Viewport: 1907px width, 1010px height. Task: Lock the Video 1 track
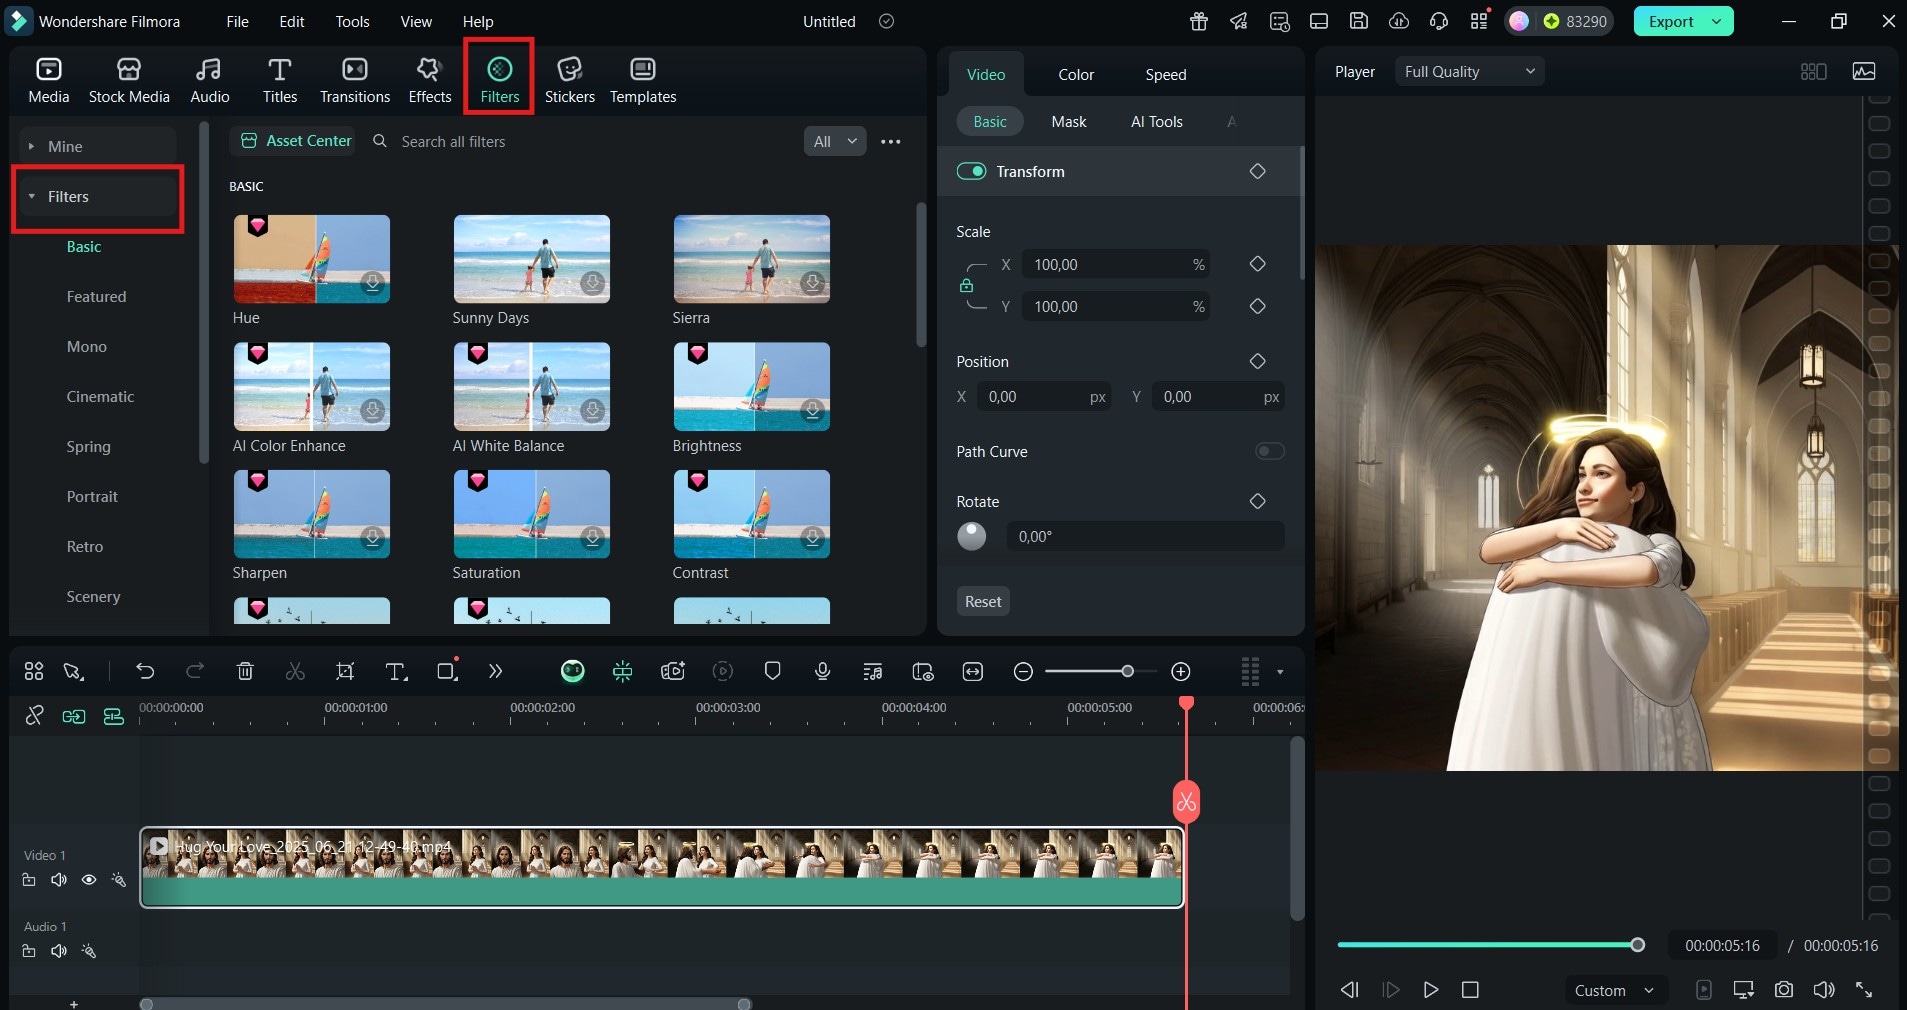[x=29, y=880]
